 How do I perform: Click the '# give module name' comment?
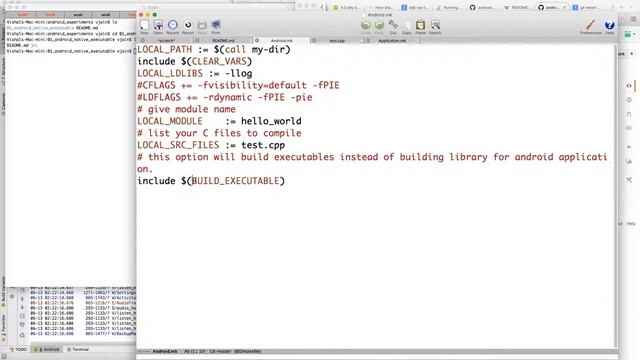click(x=186, y=109)
